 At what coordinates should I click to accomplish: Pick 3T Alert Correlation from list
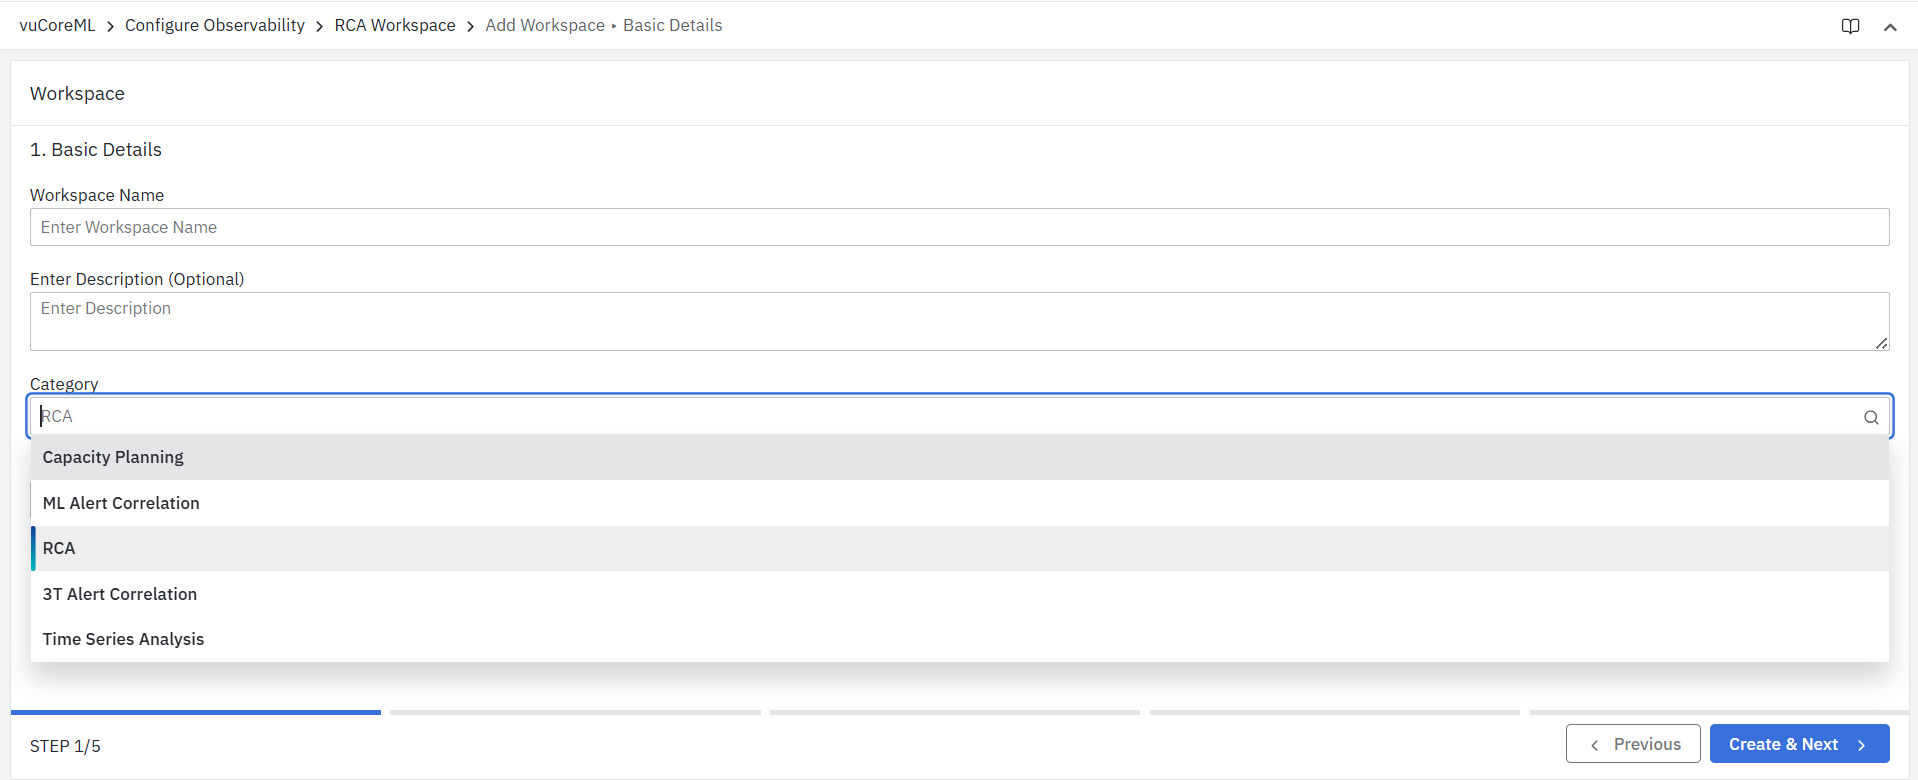pos(120,594)
